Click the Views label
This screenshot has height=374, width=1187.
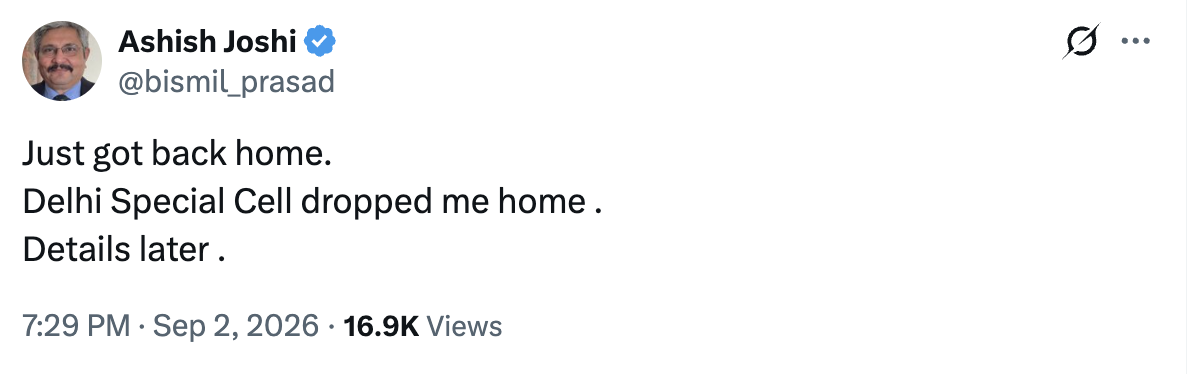464,326
